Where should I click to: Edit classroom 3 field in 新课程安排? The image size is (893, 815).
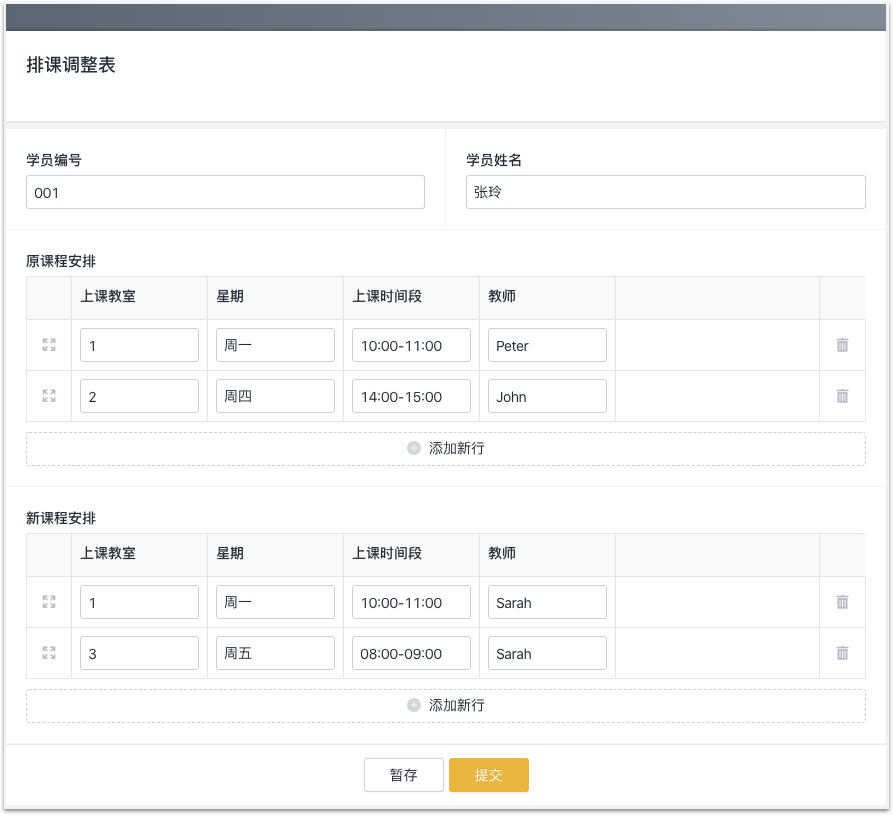[140, 653]
